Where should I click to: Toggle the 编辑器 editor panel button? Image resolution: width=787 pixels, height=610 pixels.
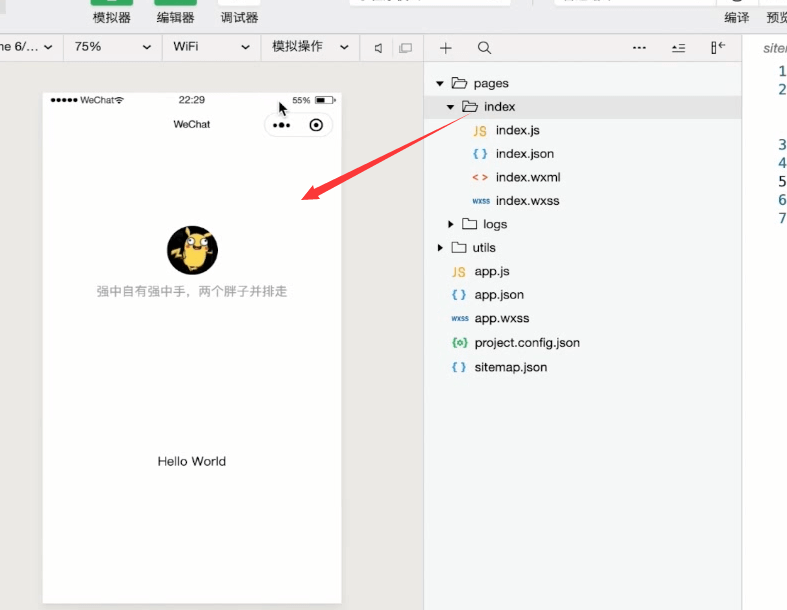(x=175, y=11)
